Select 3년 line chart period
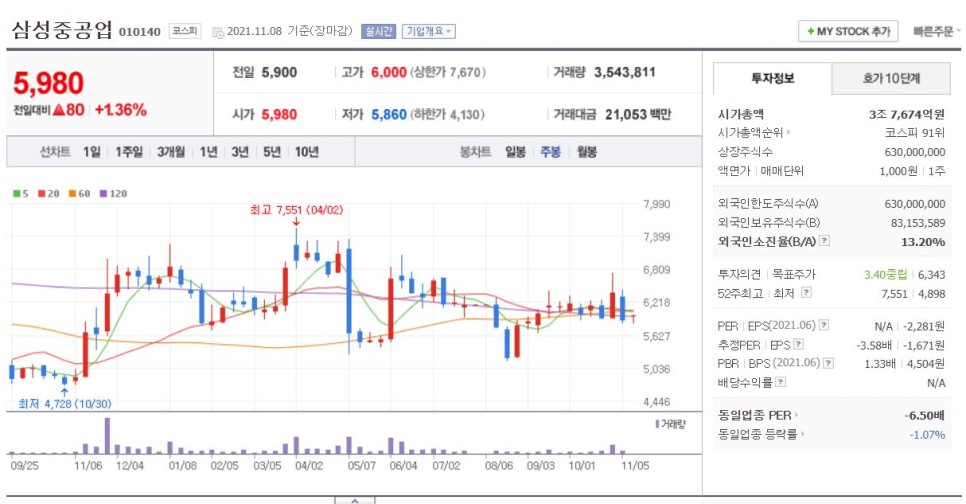Screen dimensions: 966x504 (x=240, y=152)
